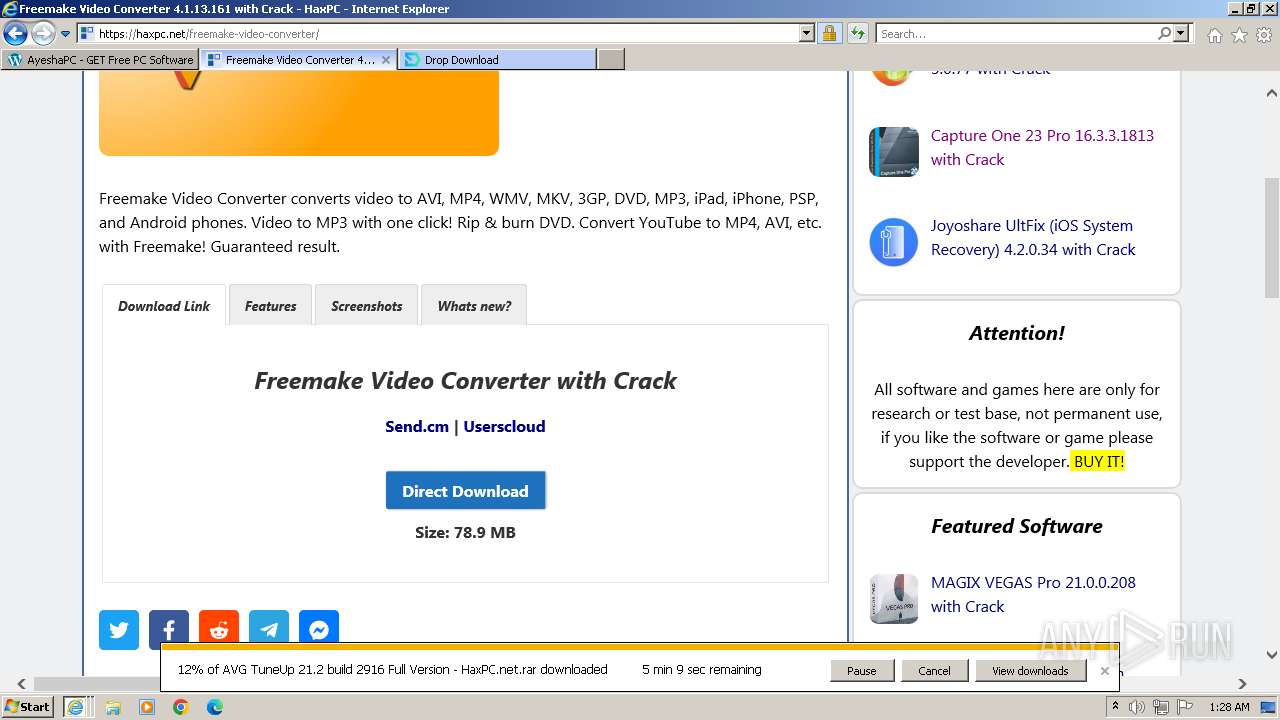Click the Freemake Video Converter with Crack heading
Viewport: 1280px width, 720px height.
click(465, 381)
